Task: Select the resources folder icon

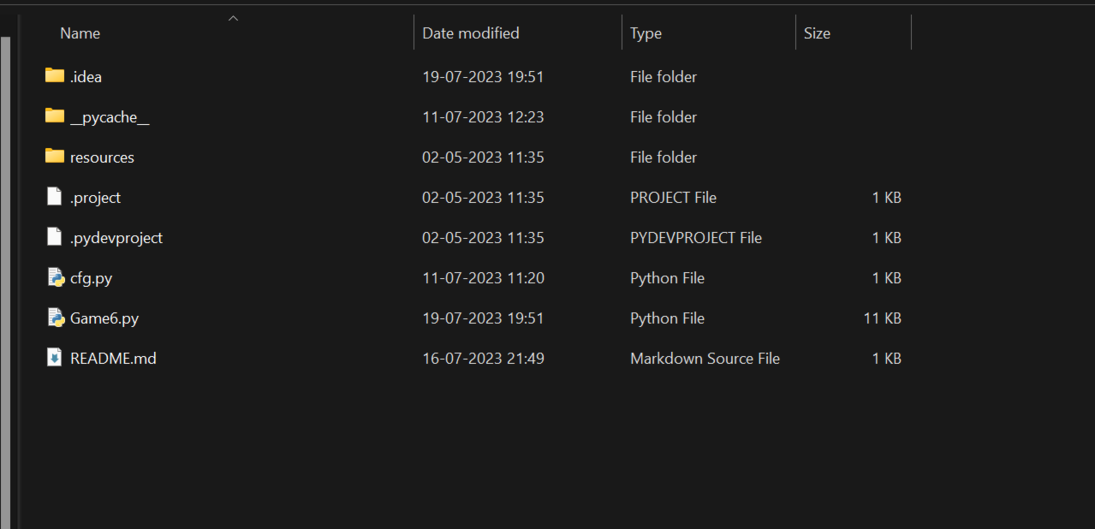Action: point(54,156)
